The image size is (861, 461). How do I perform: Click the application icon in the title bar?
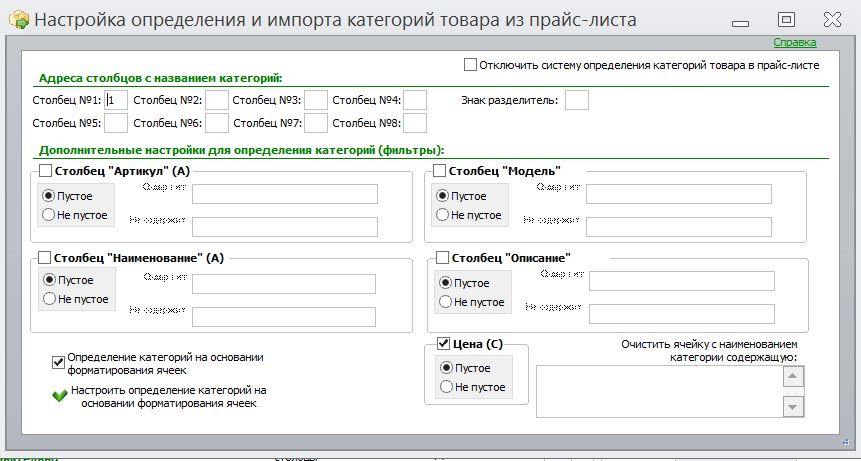tap(19, 20)
